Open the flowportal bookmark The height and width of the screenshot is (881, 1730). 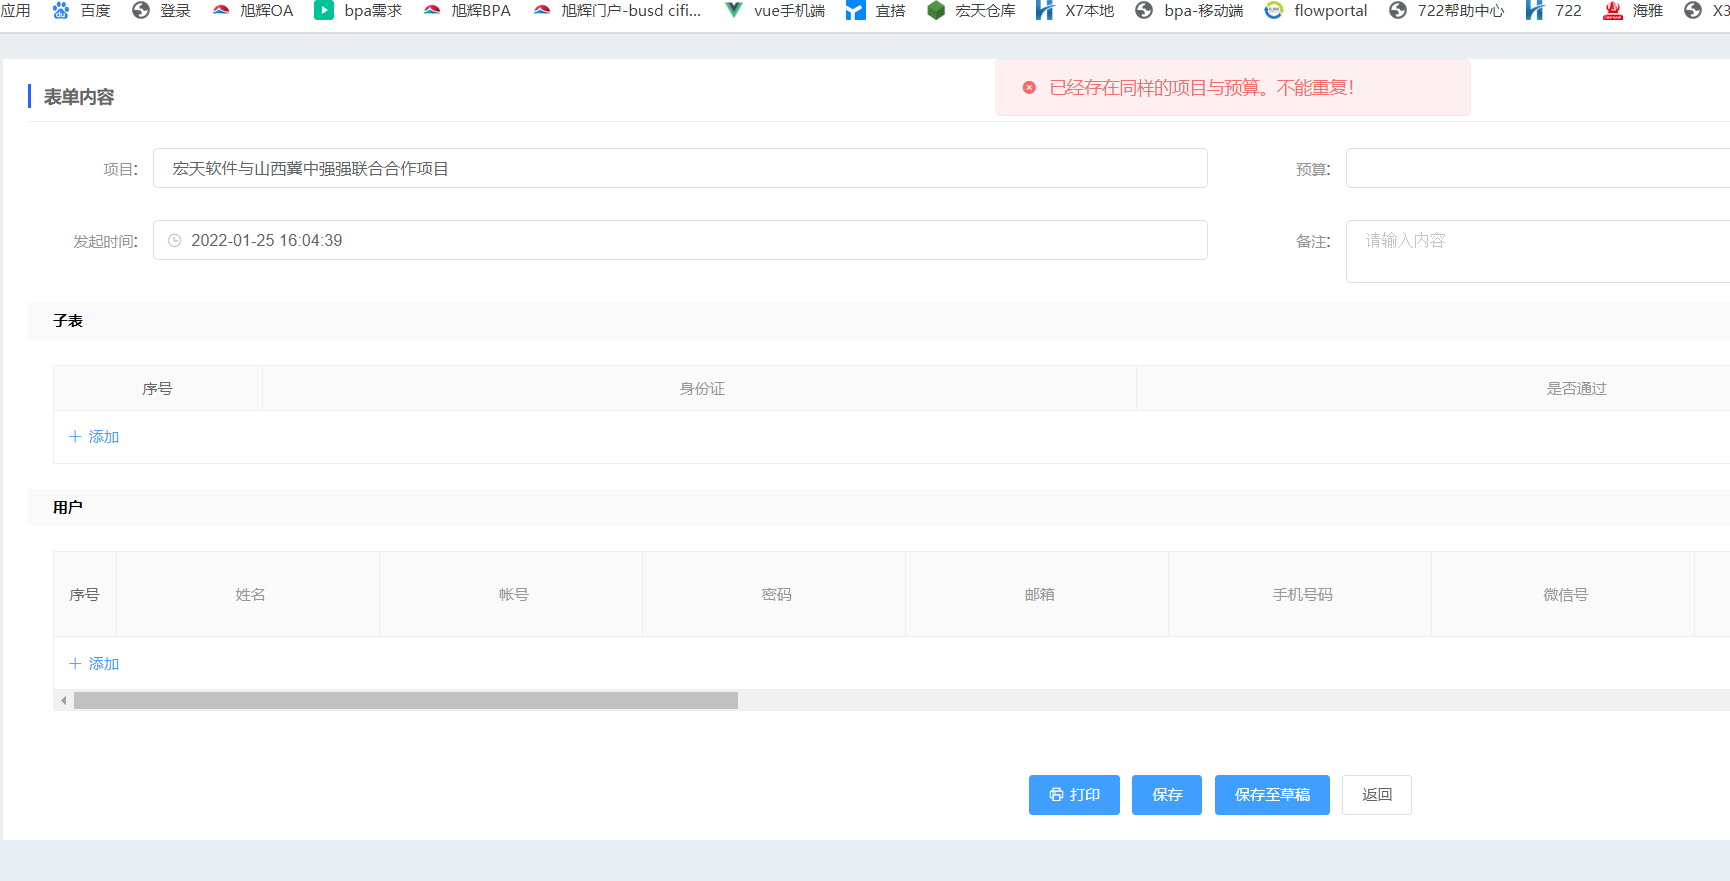pos(1316,11)
